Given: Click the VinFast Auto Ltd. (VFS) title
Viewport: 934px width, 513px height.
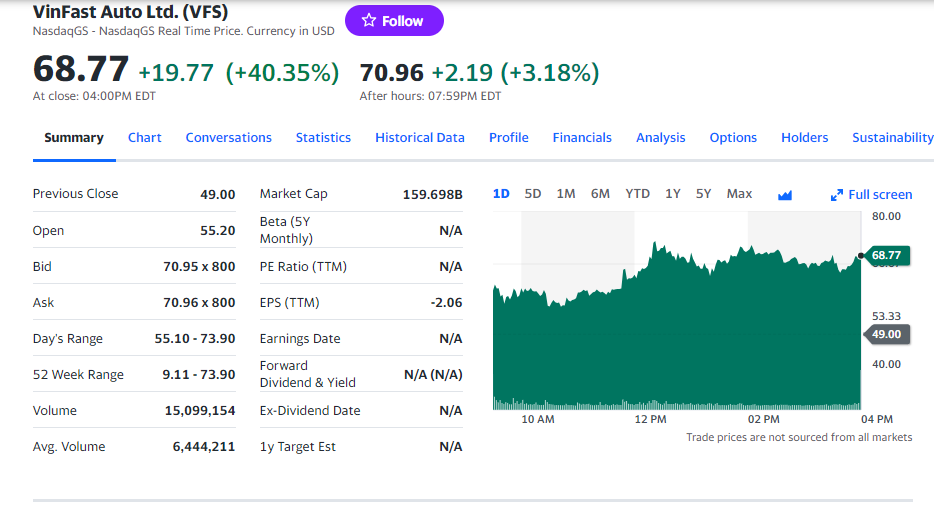Looking at the screenshot, I should click(130, 11).
